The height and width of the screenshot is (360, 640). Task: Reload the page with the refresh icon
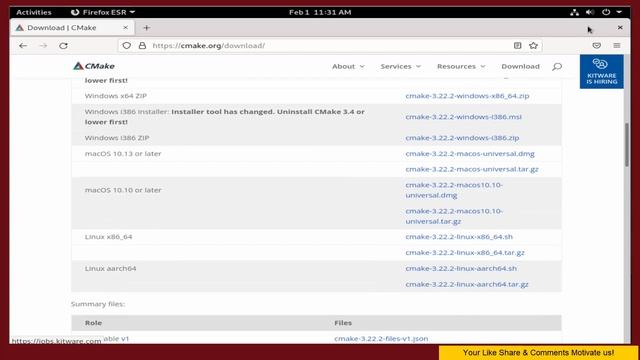(x=63, y=46)
